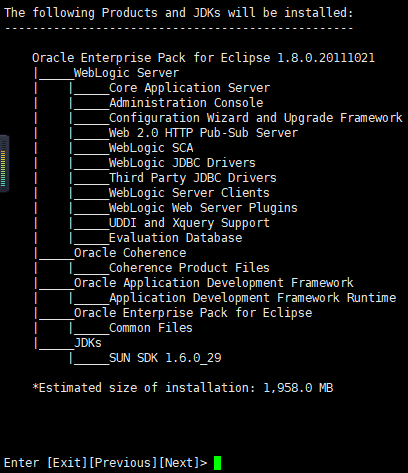
Task: Click the '*Estimated size of installation: 1,958.0 MB' line
Action: pyautogui.click(x=183, y=388)
